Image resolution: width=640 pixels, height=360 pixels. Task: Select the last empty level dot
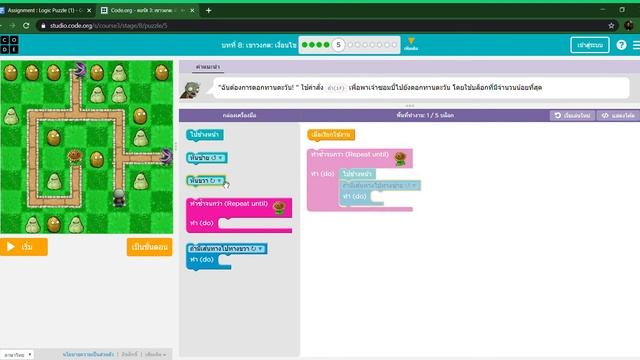click(x=394, y=45)
